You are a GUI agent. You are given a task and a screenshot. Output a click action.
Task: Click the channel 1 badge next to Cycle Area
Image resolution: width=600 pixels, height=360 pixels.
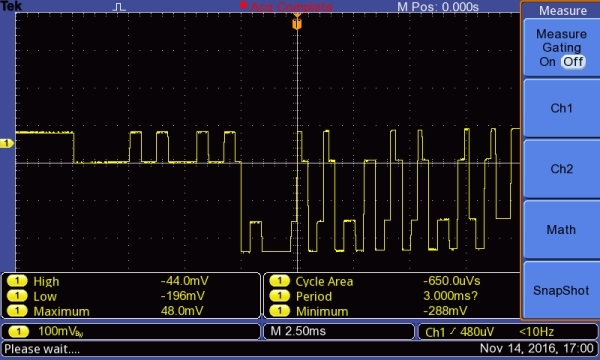[279, 281]
